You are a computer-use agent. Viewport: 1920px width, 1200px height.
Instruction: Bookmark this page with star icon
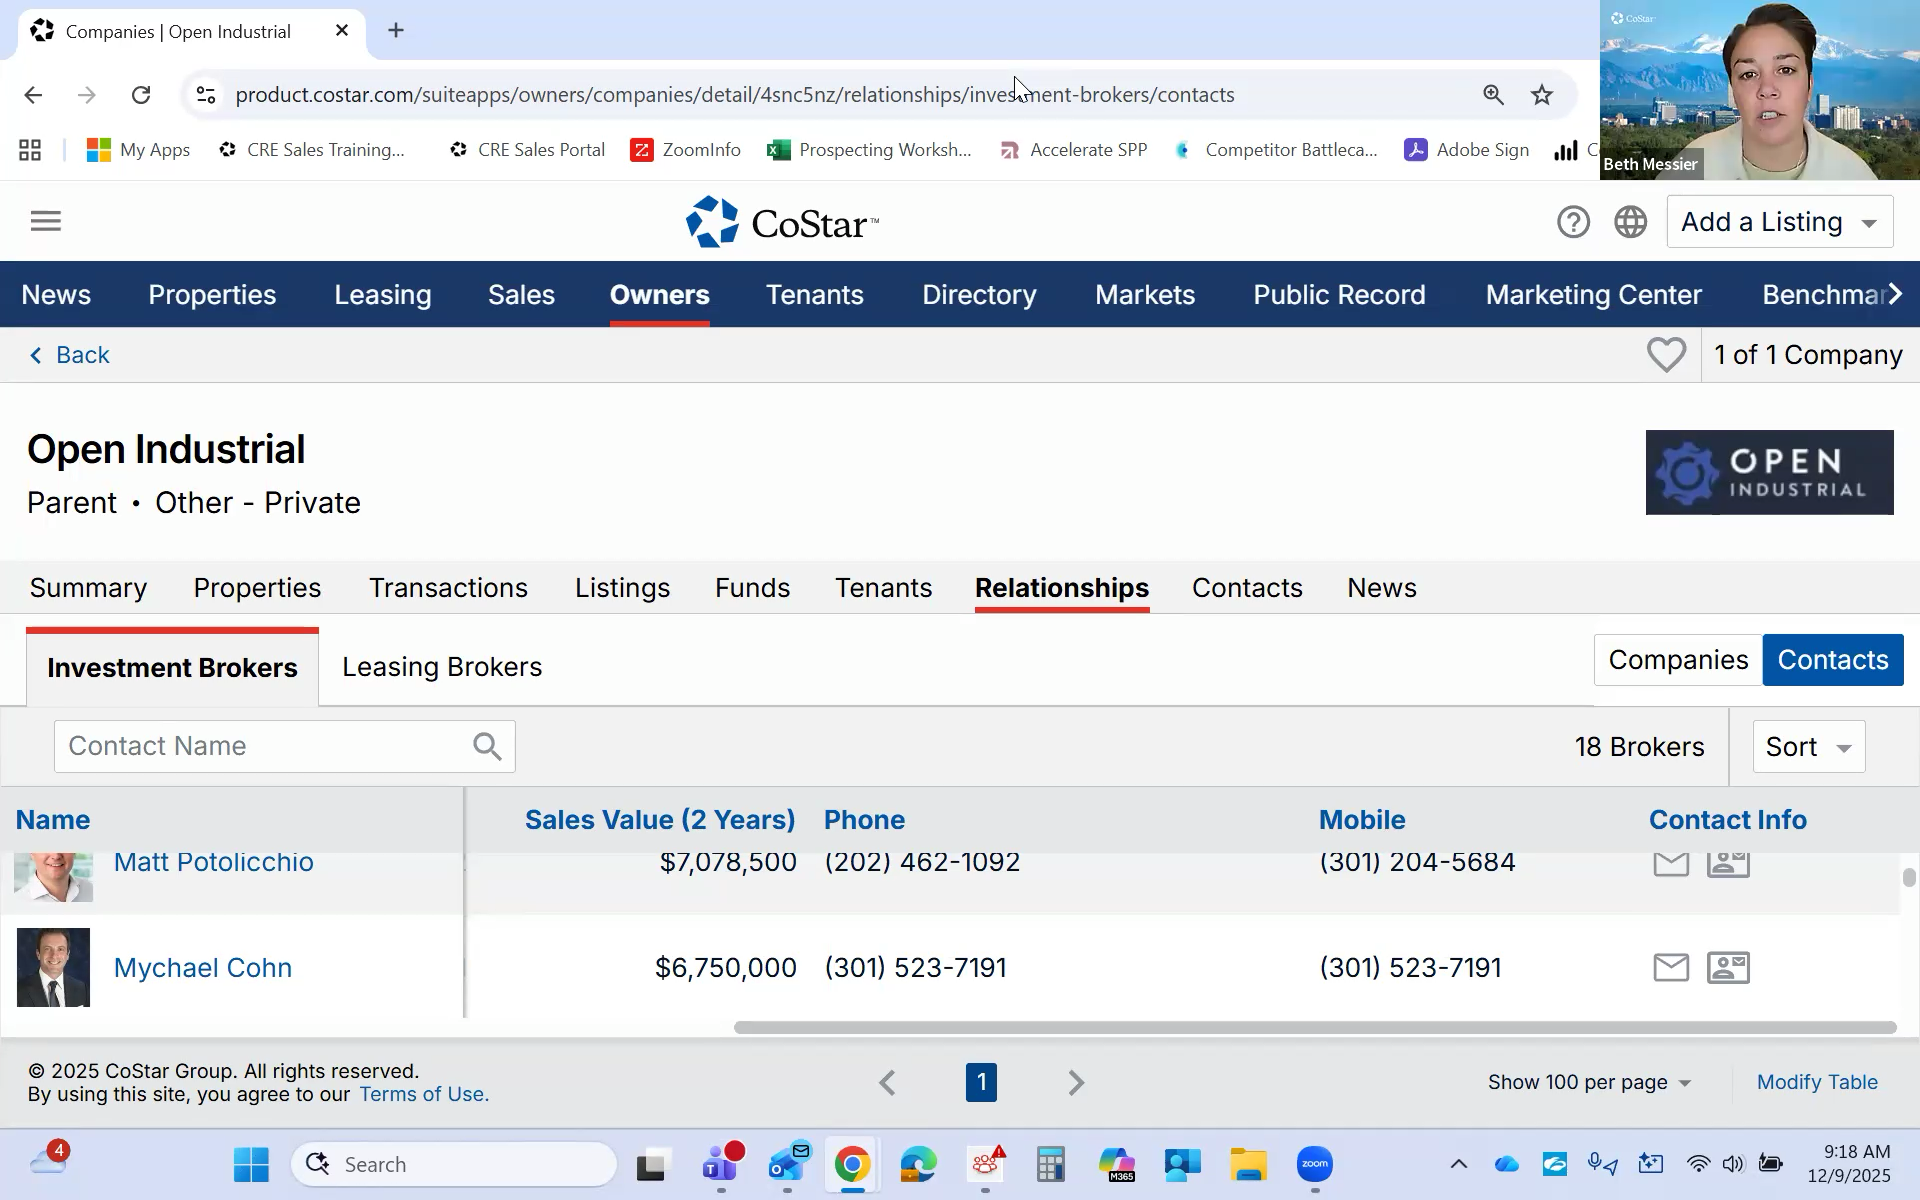point(1542,95)
